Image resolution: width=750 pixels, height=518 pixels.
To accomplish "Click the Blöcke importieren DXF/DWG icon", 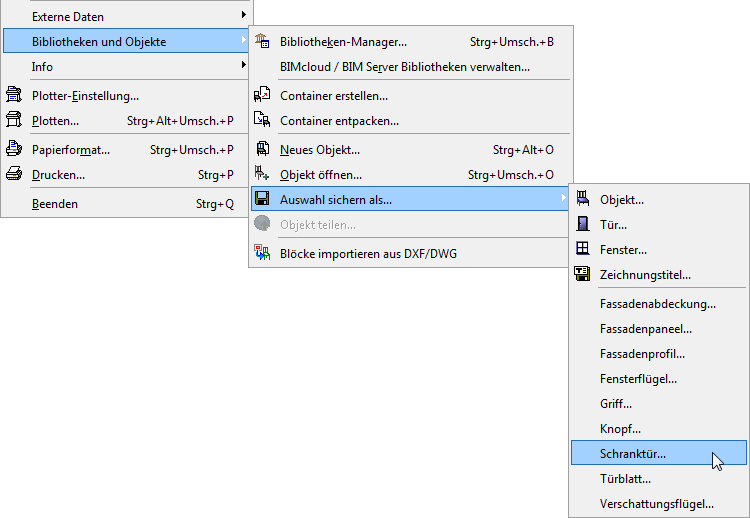I will 262,253.
